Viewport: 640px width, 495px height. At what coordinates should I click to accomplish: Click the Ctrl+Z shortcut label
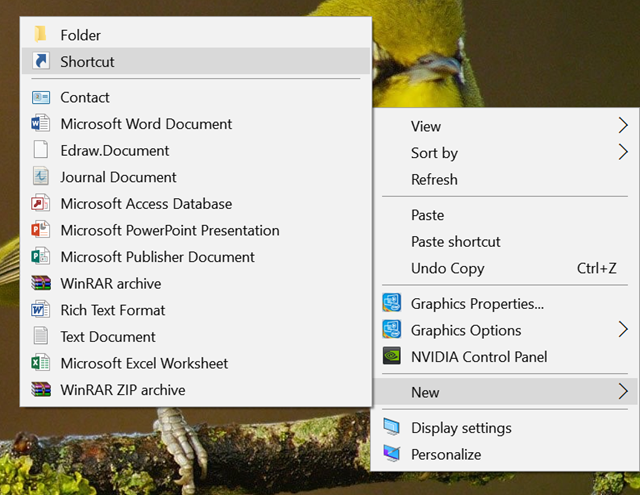click(x=596, y=268)
